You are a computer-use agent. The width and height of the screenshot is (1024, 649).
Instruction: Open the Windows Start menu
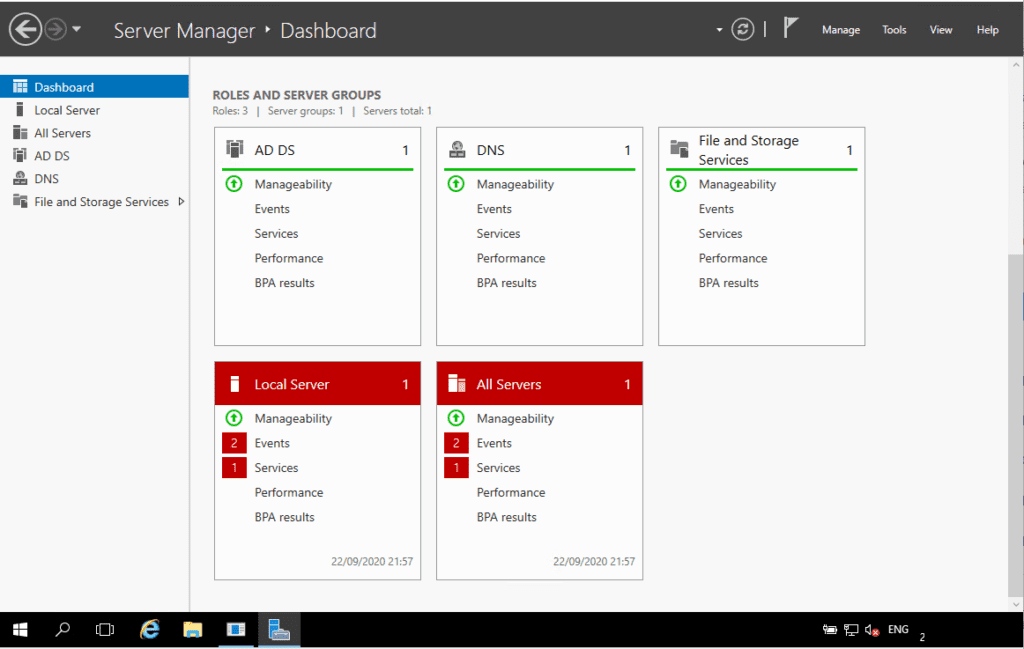click(x=20, y=629)
